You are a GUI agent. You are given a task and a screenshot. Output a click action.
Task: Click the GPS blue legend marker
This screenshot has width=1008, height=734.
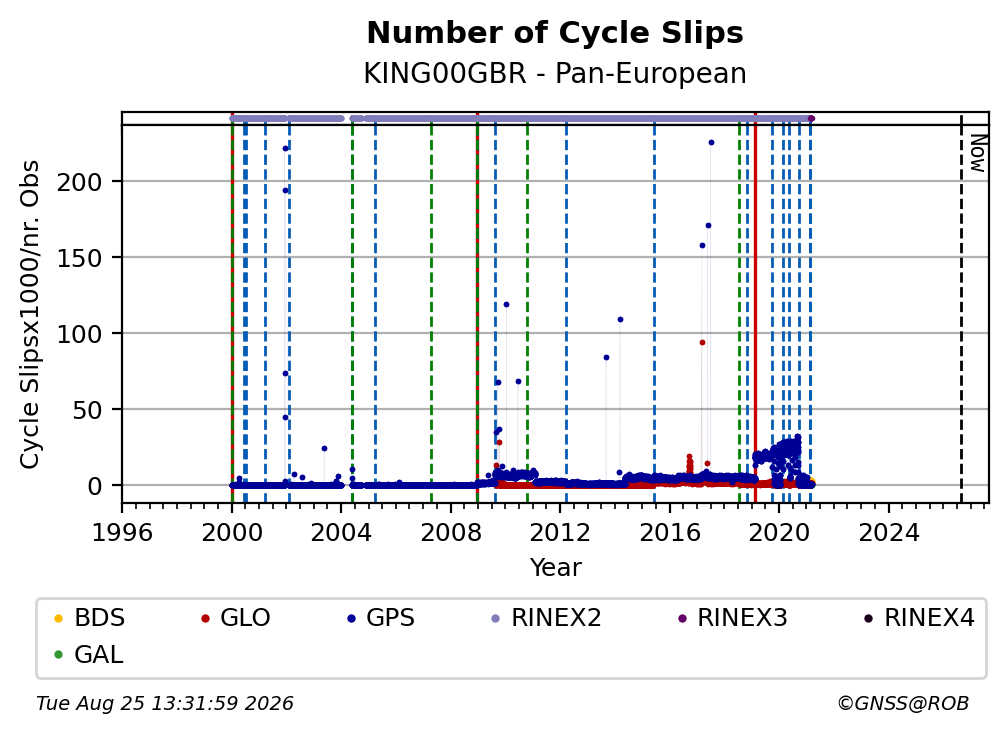351,618
